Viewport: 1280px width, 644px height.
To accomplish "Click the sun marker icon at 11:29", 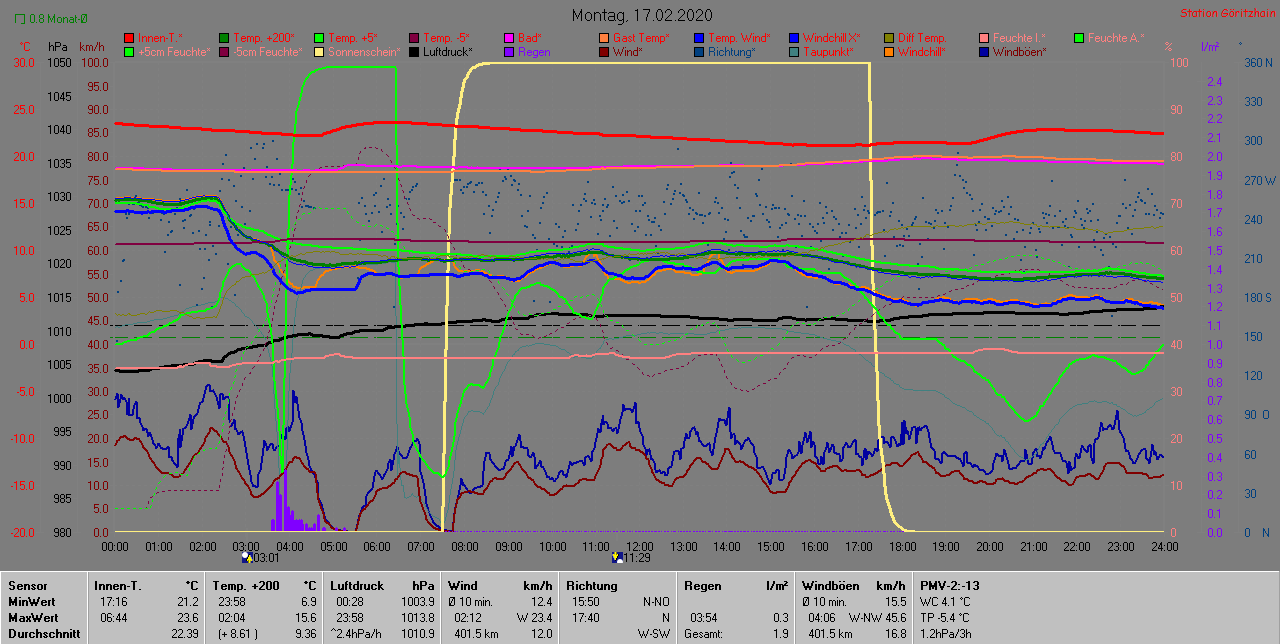I will [618, 557].
